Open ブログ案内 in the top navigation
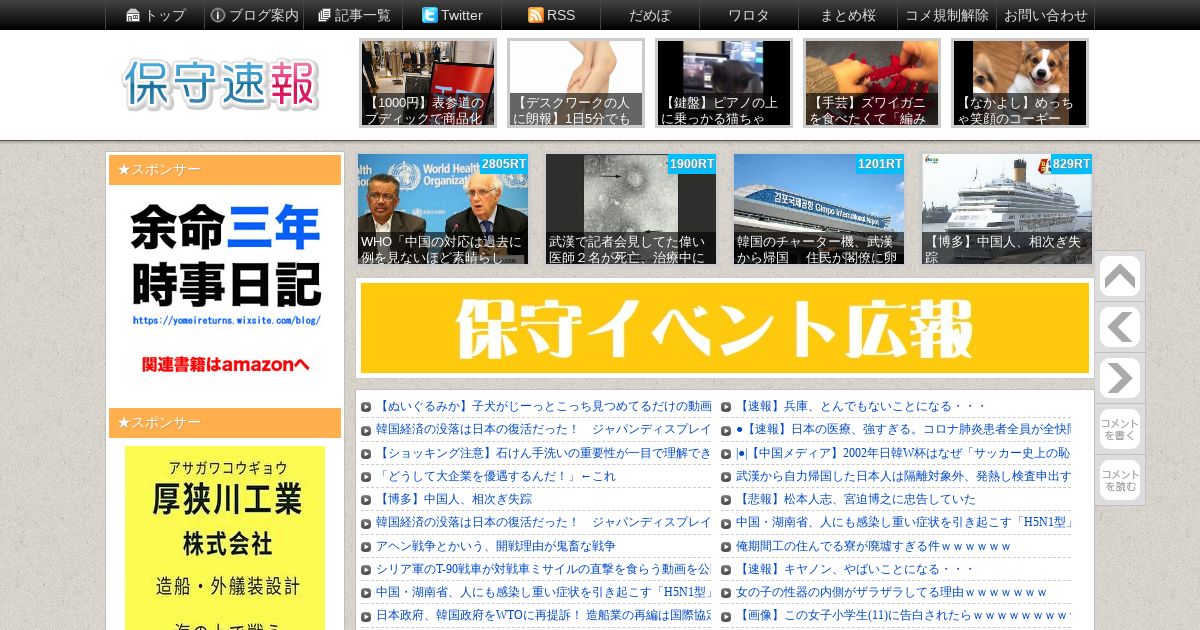This screenshot has height=630, width=1200. coord(255,15)
